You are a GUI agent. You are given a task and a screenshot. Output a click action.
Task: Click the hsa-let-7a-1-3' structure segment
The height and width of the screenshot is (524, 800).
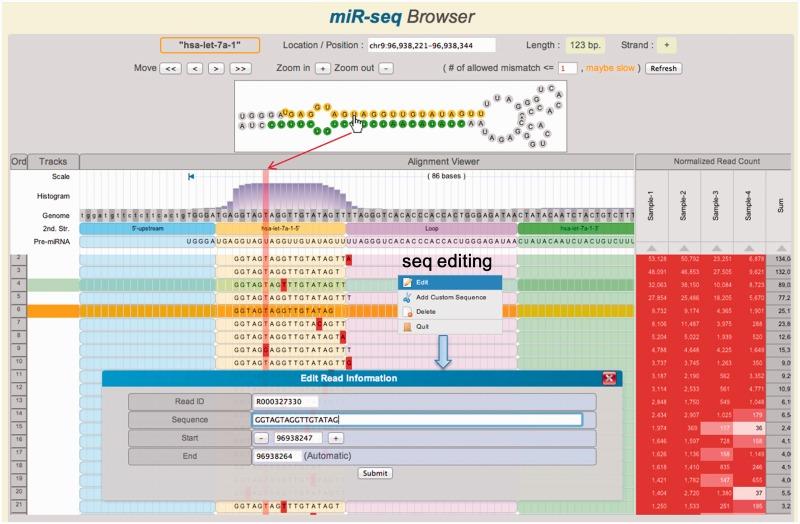pyautogui.click(x=576, y=229)
